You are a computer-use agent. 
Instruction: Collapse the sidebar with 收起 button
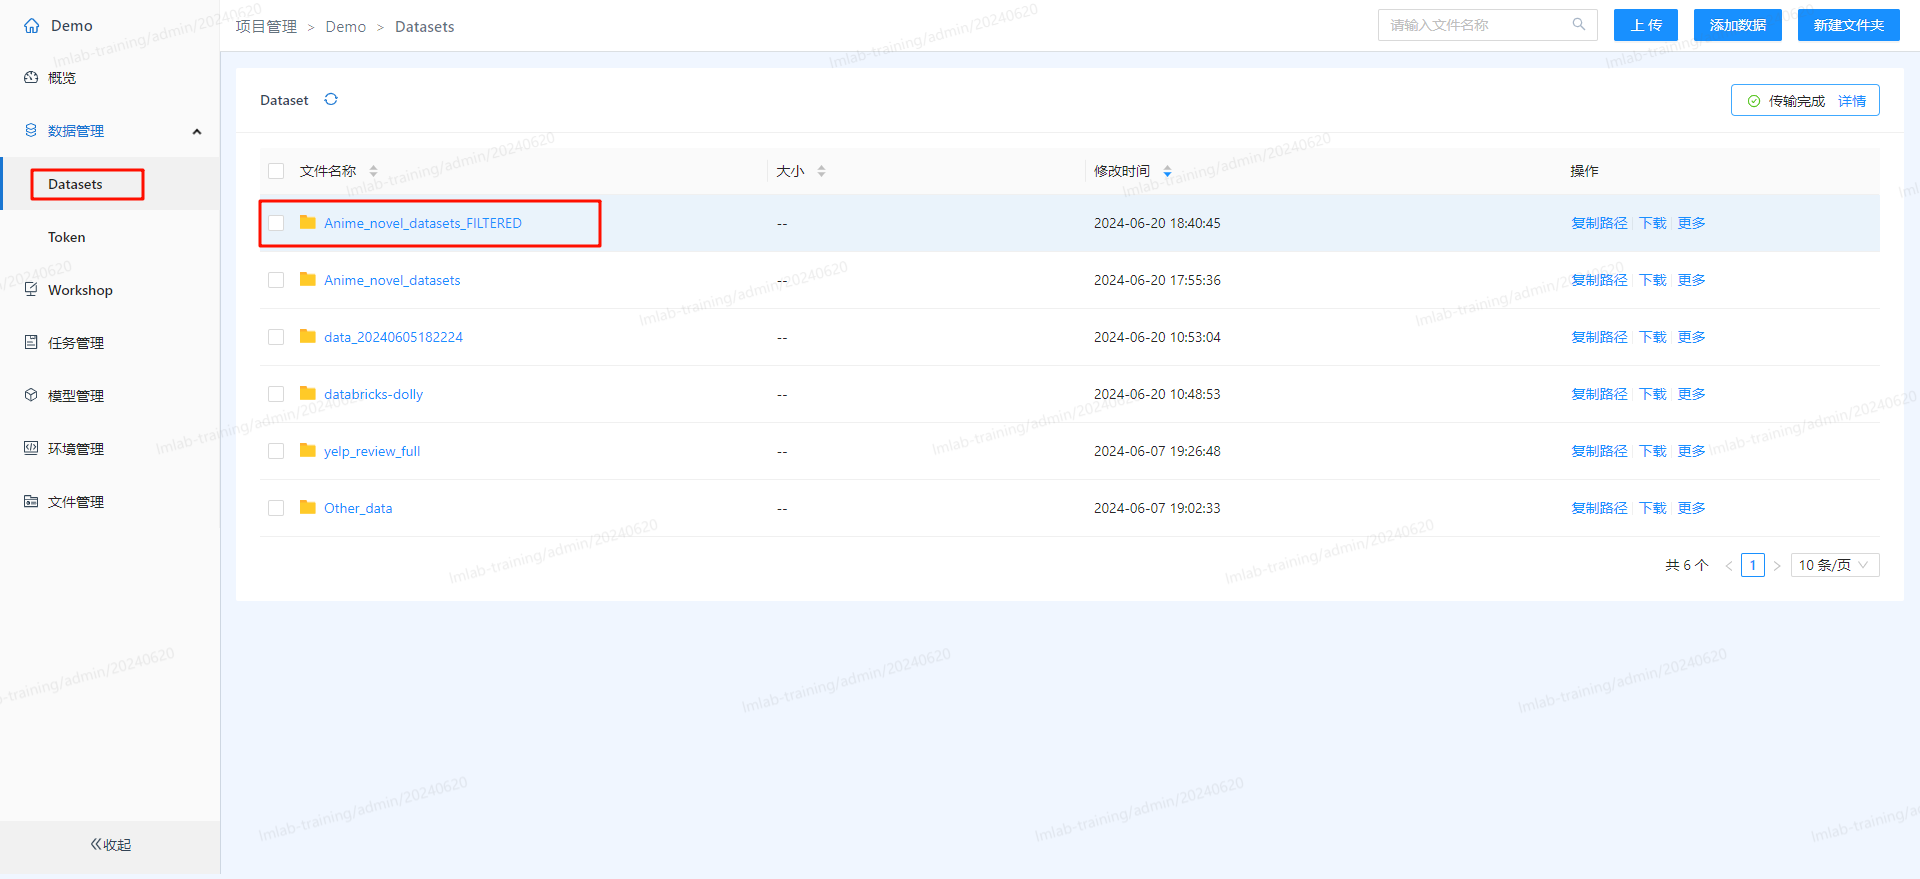[110, 845]
